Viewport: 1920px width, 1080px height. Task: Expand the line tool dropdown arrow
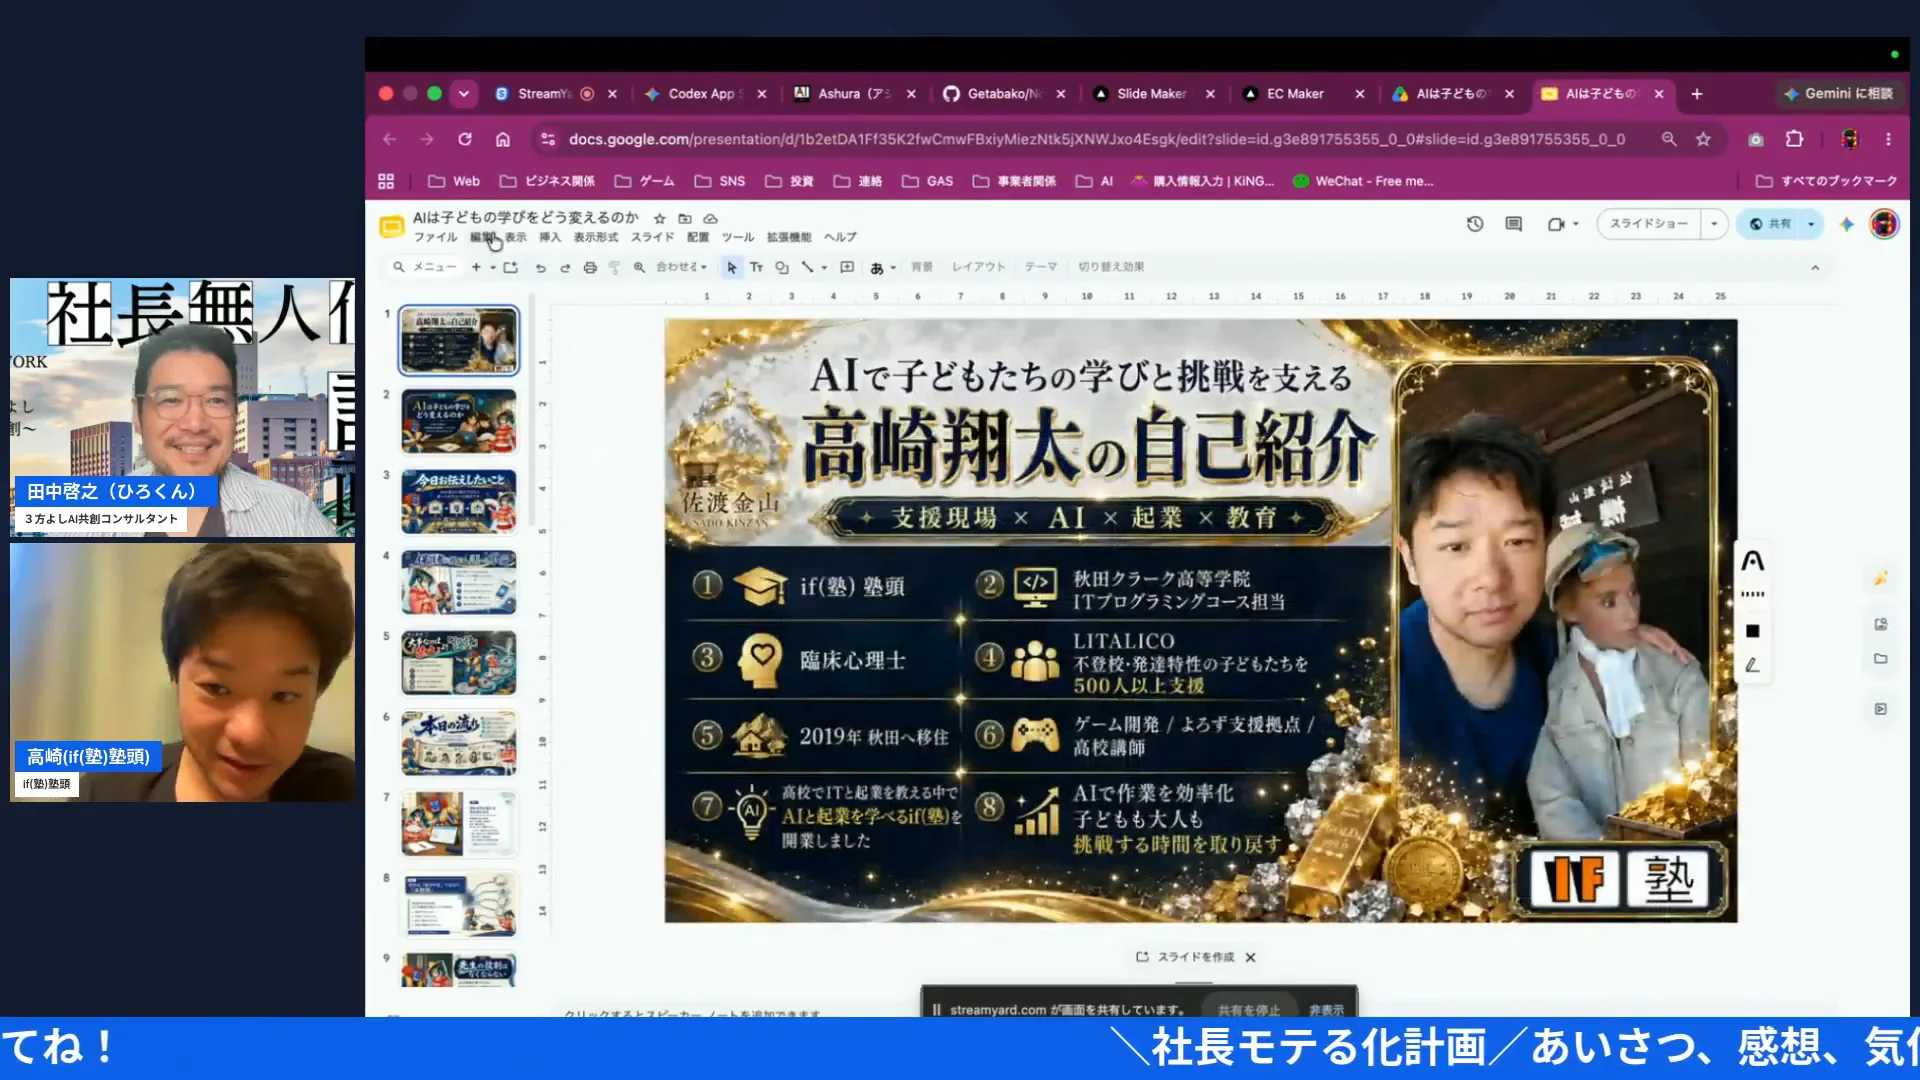pyautogui.click(x=824, y=268)
